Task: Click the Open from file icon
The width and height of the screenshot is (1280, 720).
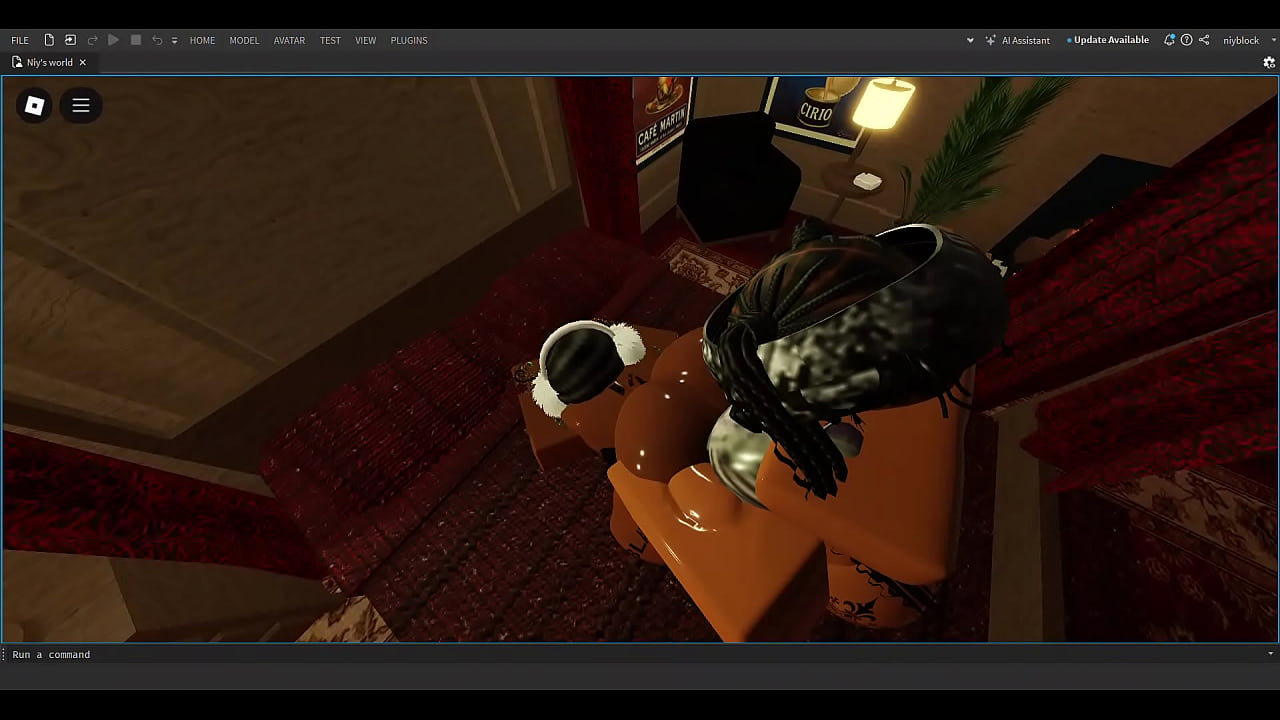Action: (x=70, y=40)
